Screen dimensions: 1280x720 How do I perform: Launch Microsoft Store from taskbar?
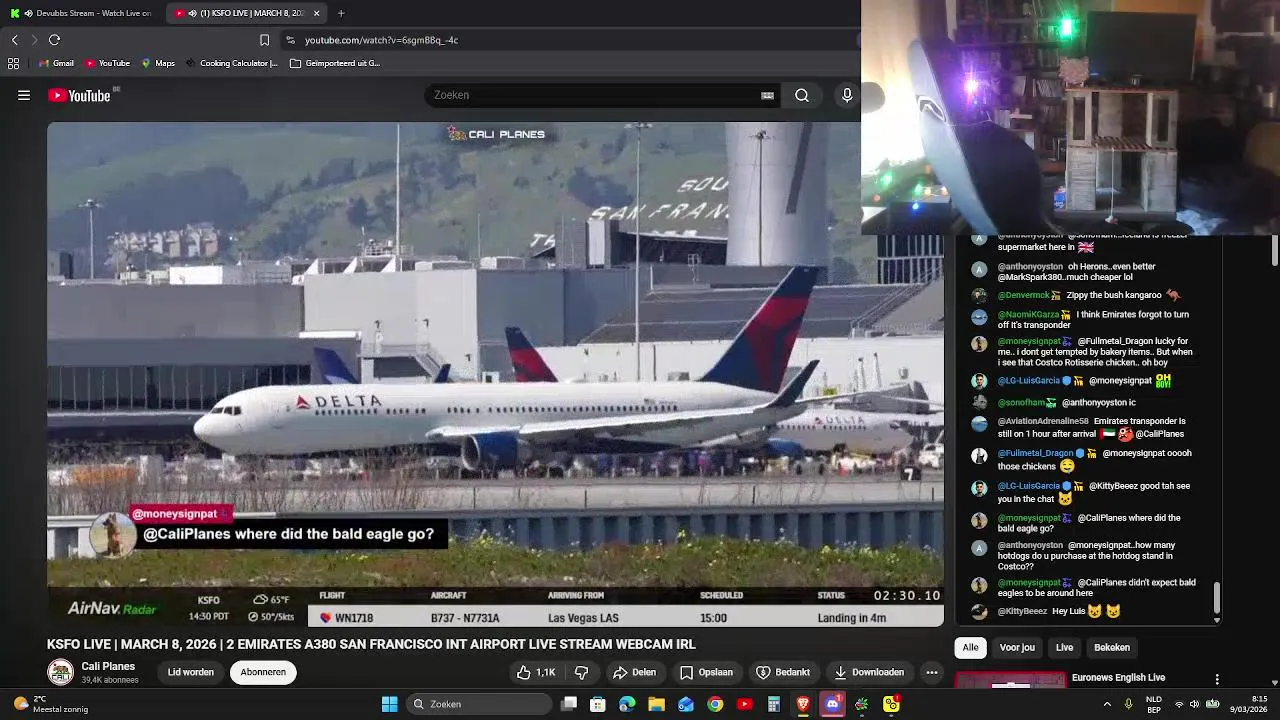598,704
